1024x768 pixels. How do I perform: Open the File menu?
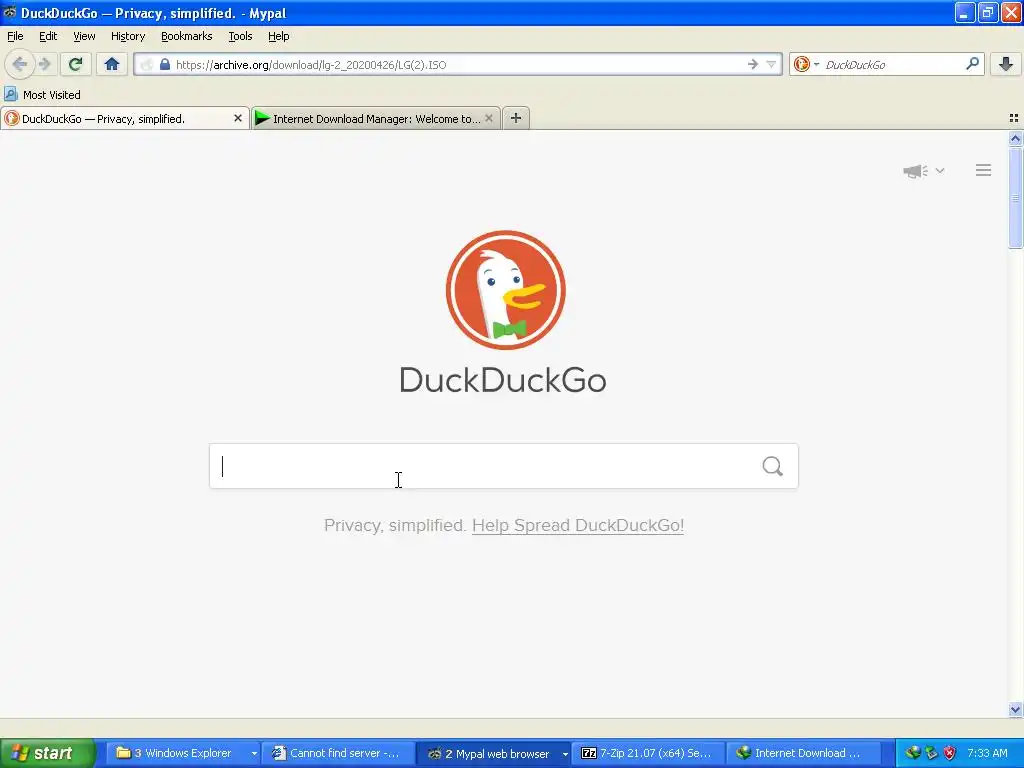[15, 36]
